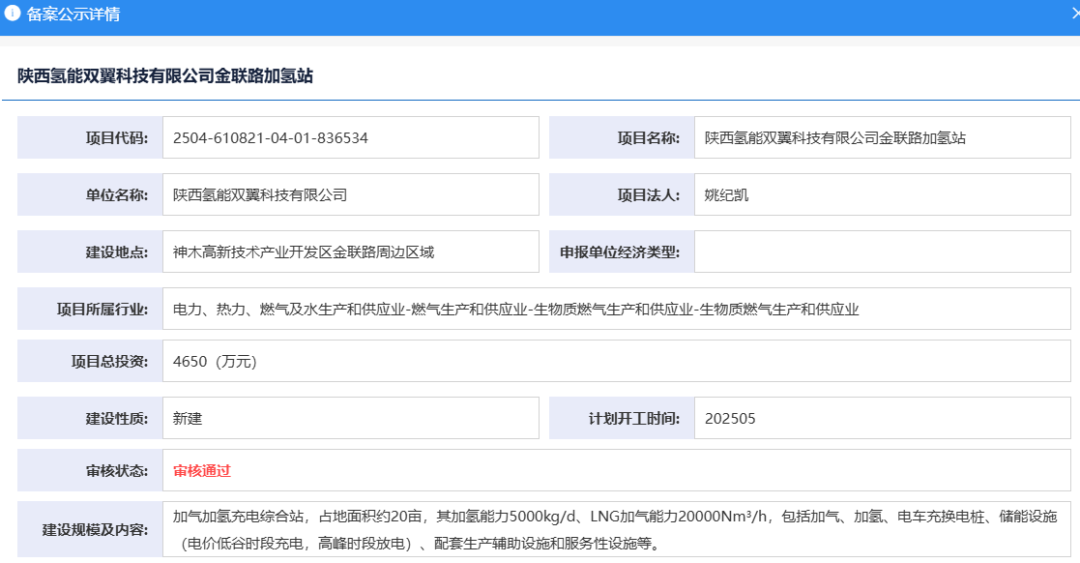Click the heading 陕西氢能双翼科技有限公司金联路加氢站

pos(166,76)
